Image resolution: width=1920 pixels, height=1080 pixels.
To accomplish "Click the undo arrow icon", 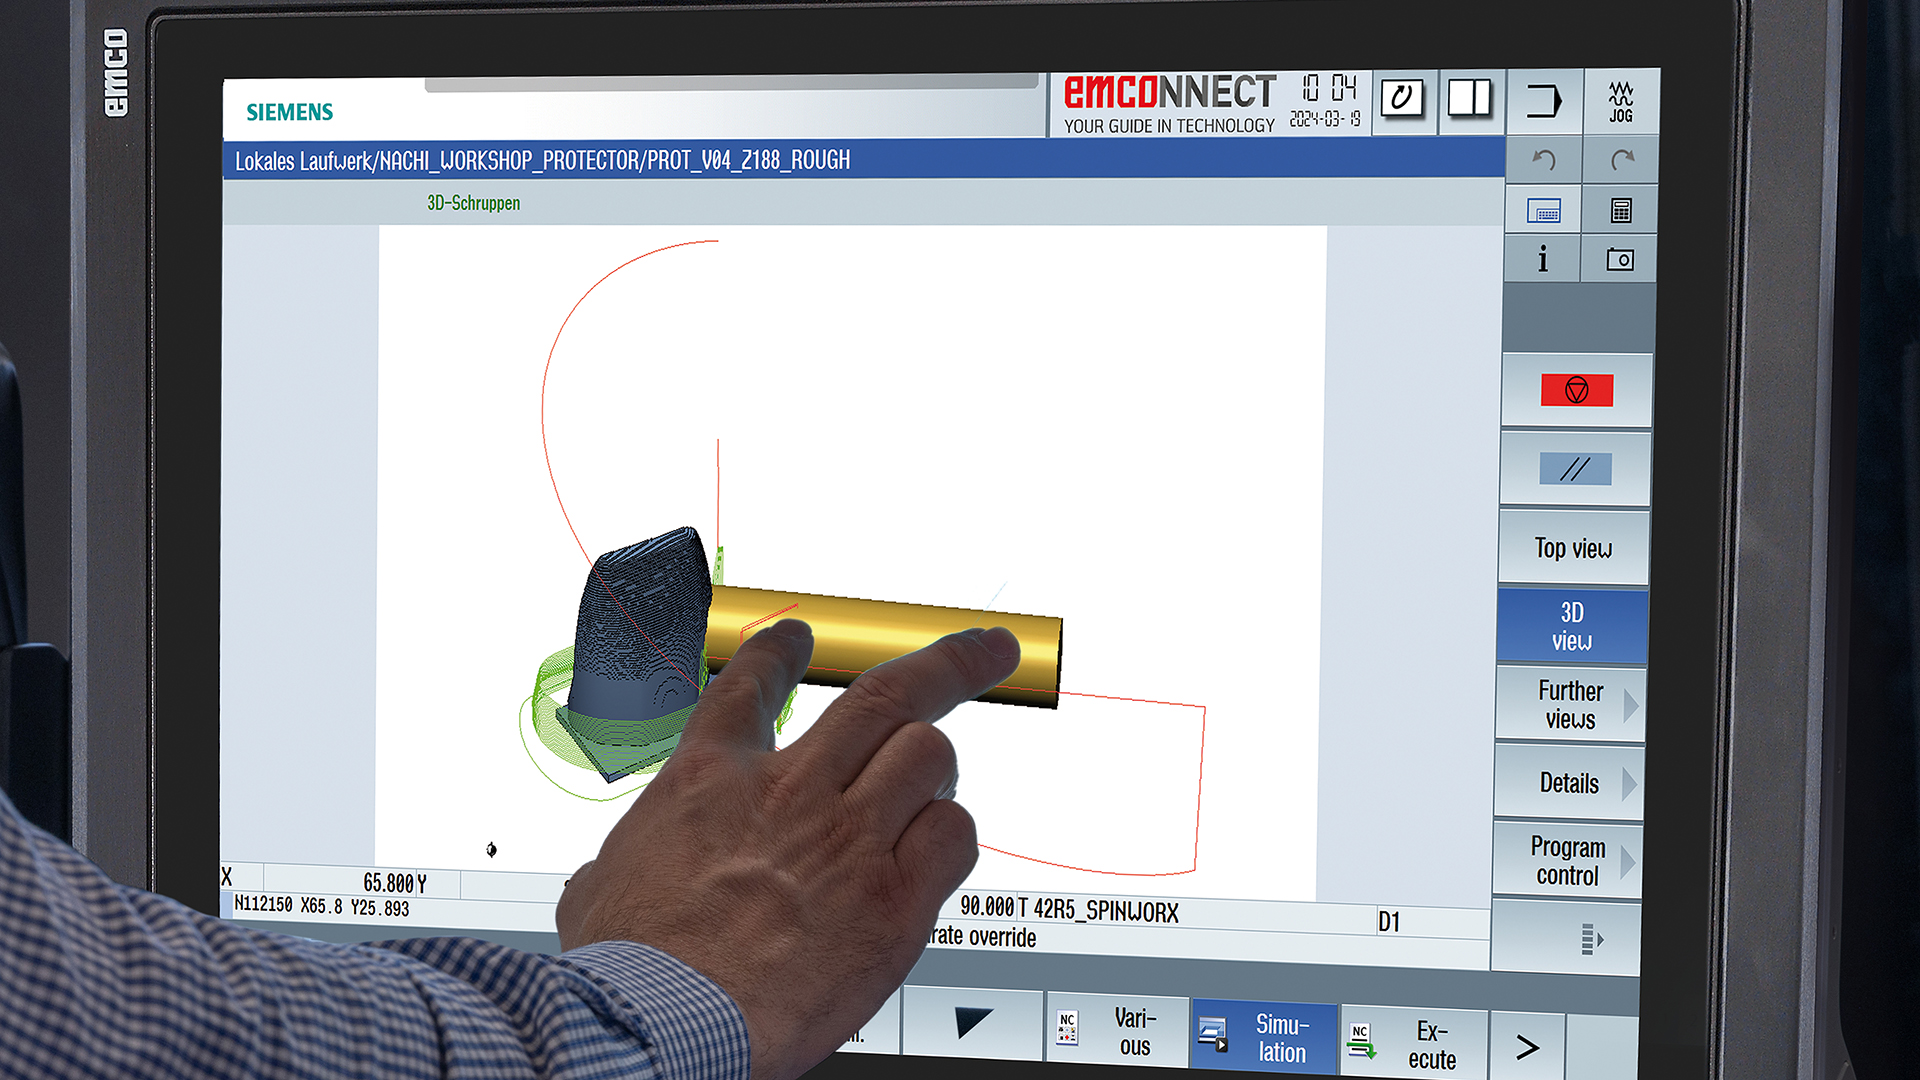I will [x=1543, y=160].
